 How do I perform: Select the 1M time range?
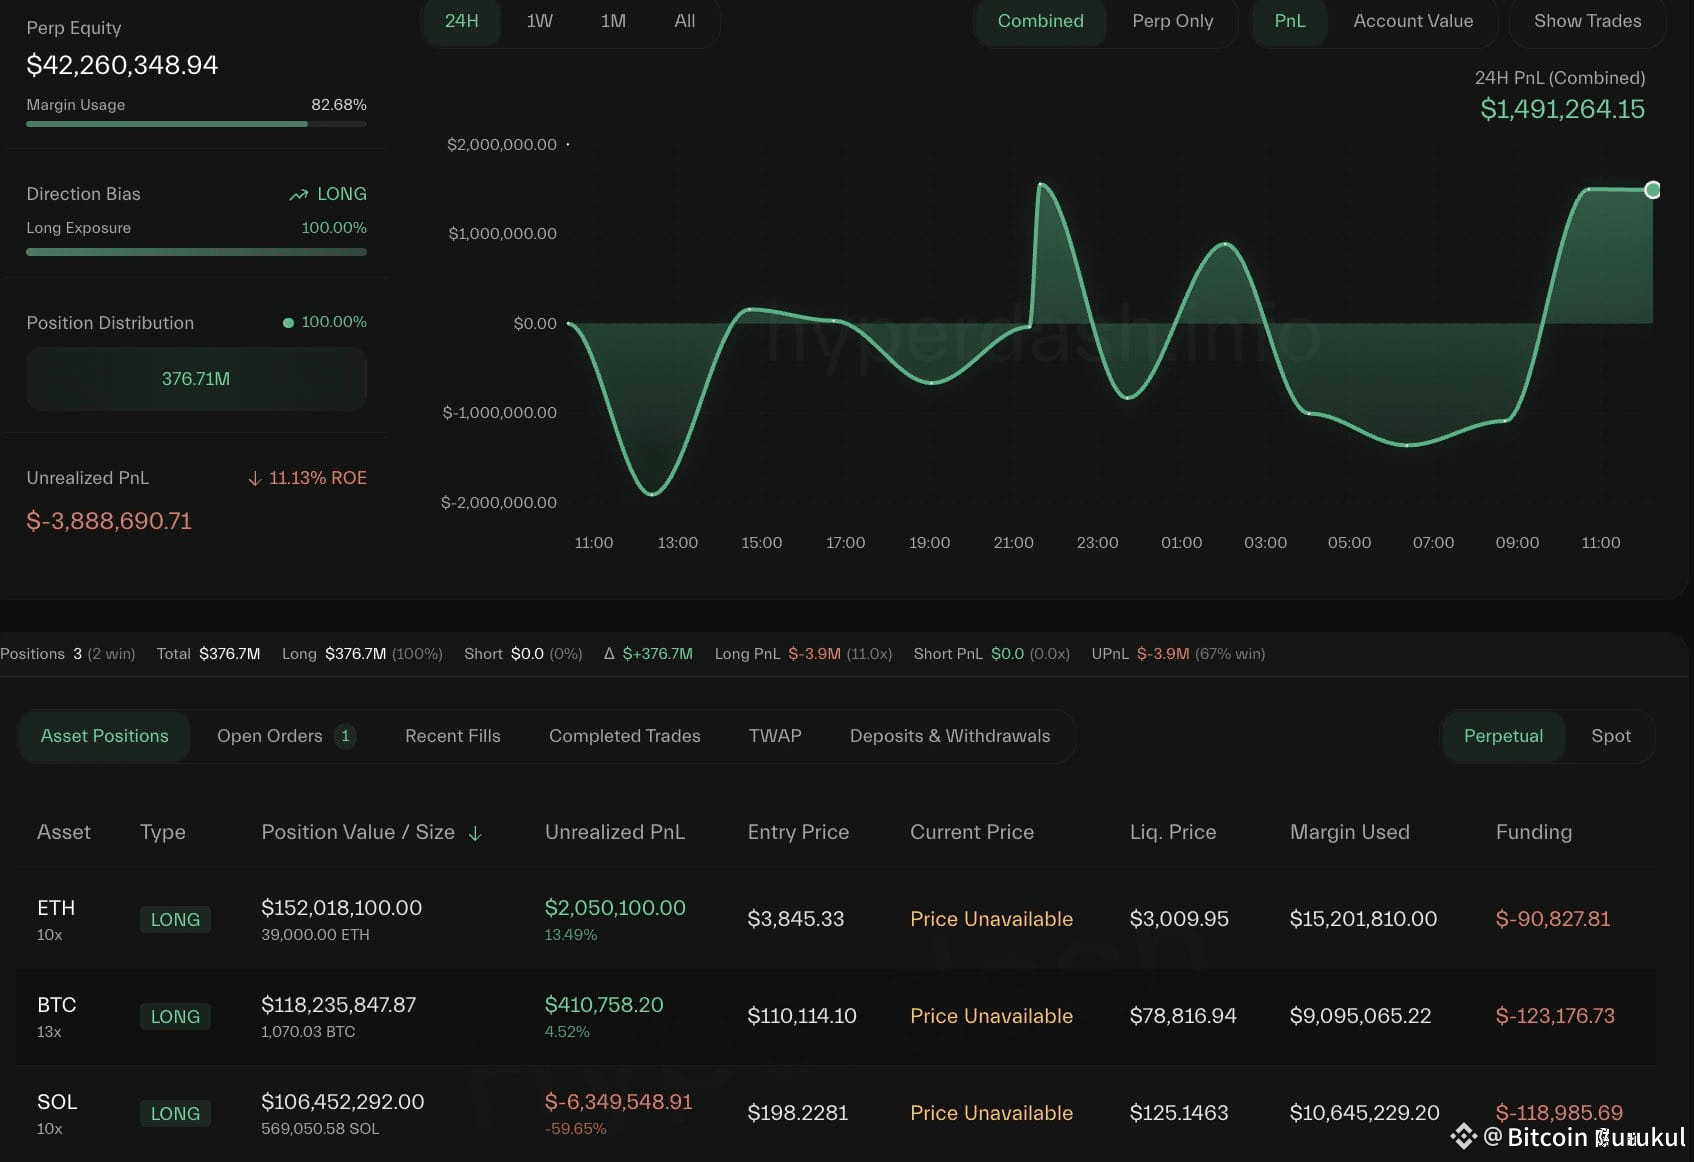tap(613, 21)
